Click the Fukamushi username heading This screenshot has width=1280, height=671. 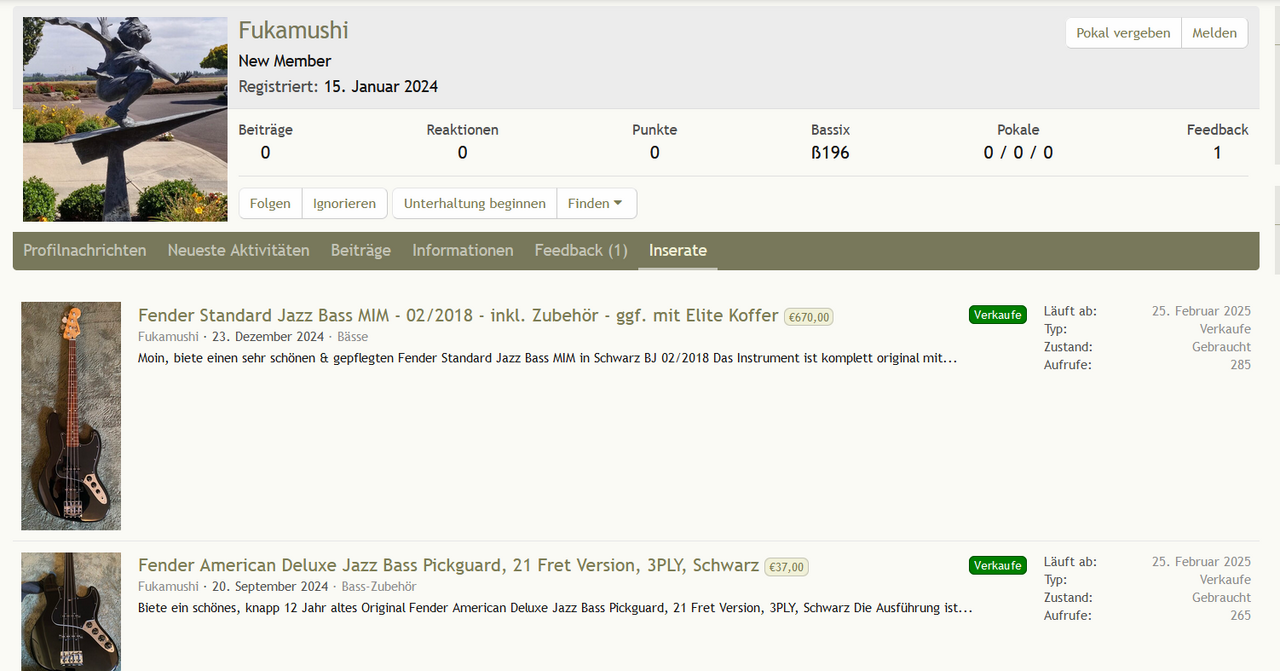coord(293,31)
